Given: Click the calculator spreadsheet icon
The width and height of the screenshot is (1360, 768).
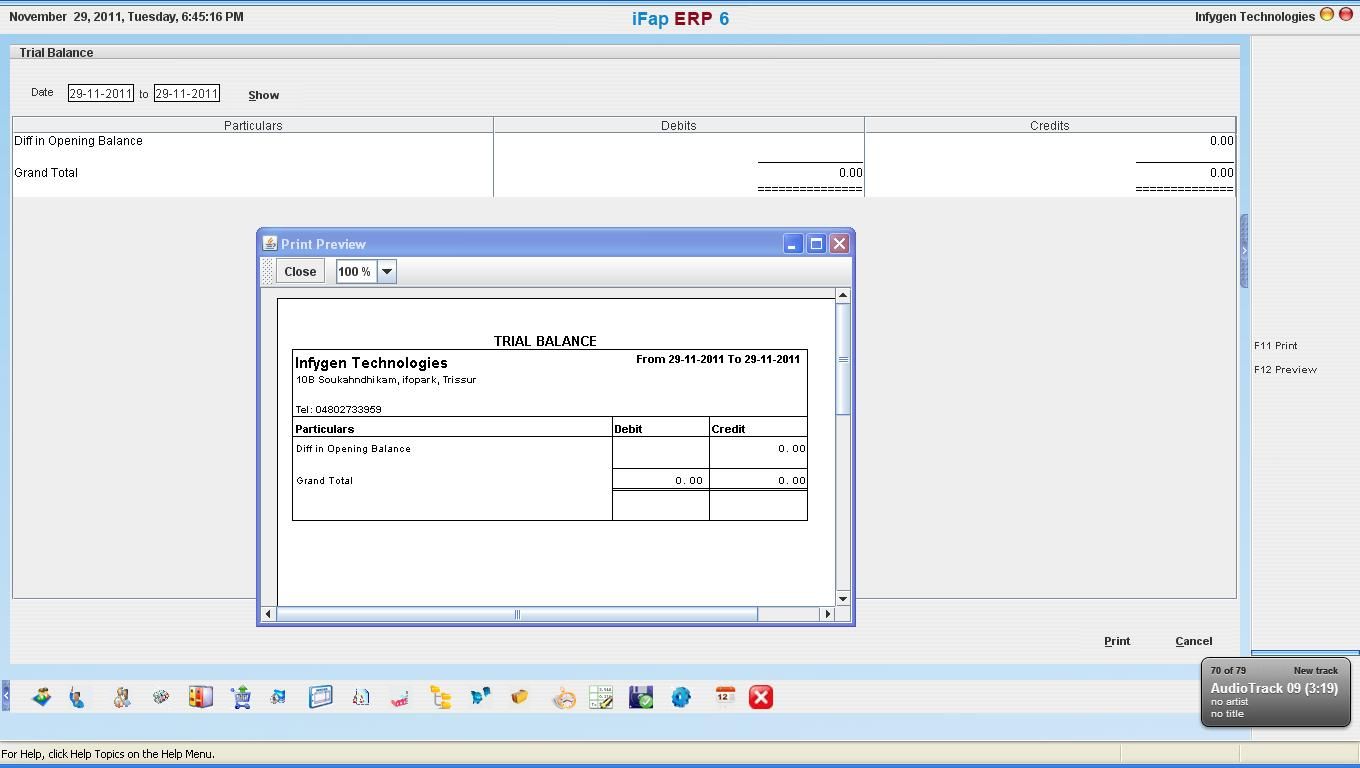Looking at the screenshot, I should coord(601,697).
